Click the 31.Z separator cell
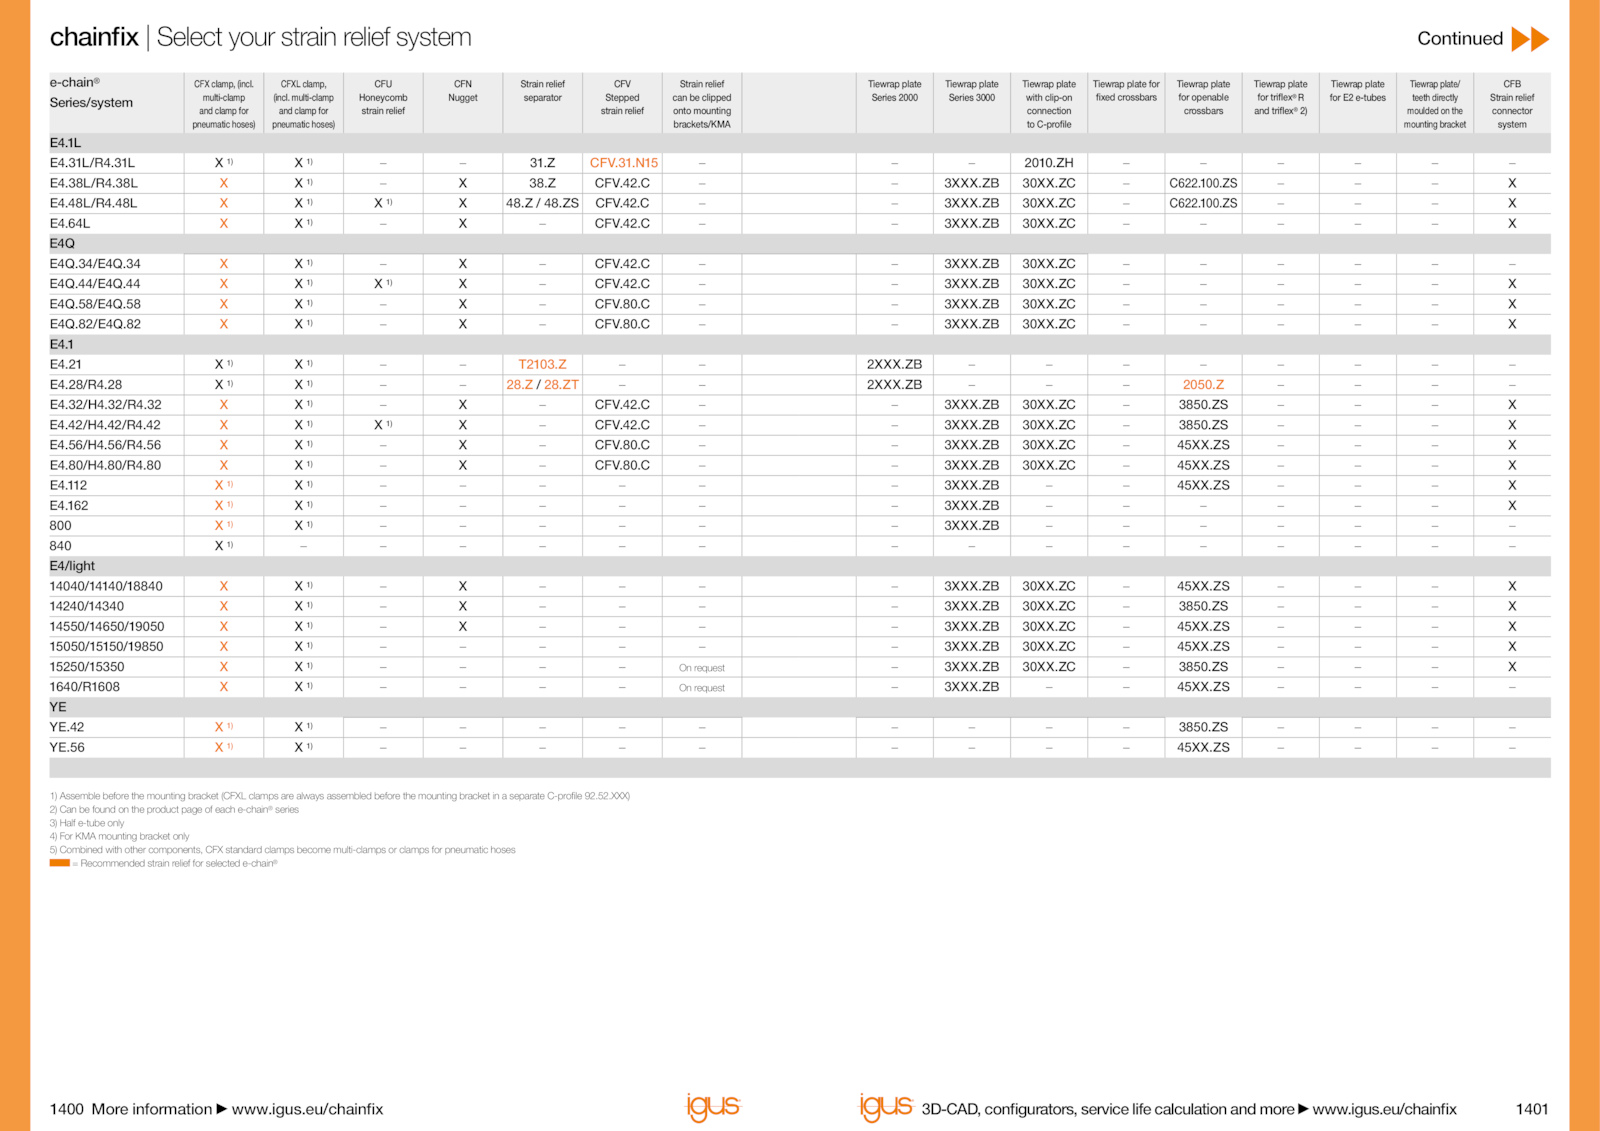1600x1131 pixels. click(542, 163)
